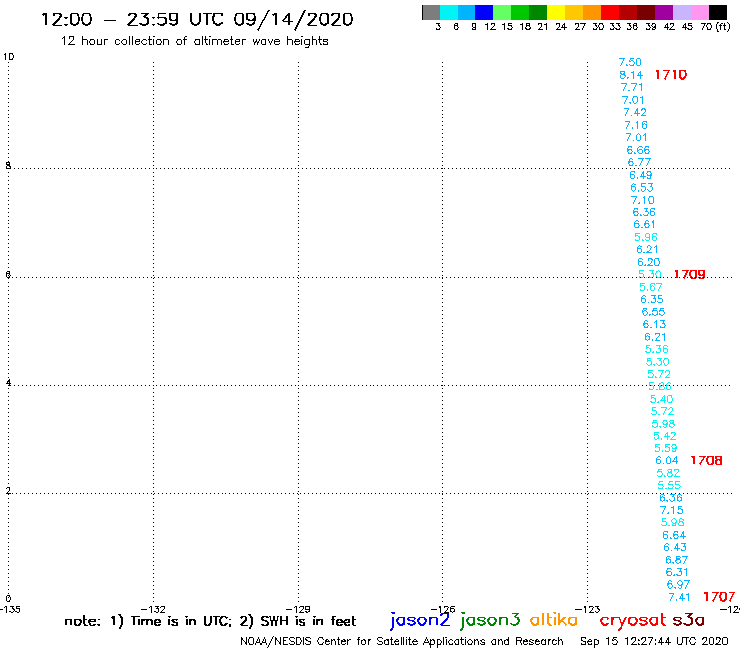
Task: Click the jason2 satellite legend label
Action: point(420,620)
